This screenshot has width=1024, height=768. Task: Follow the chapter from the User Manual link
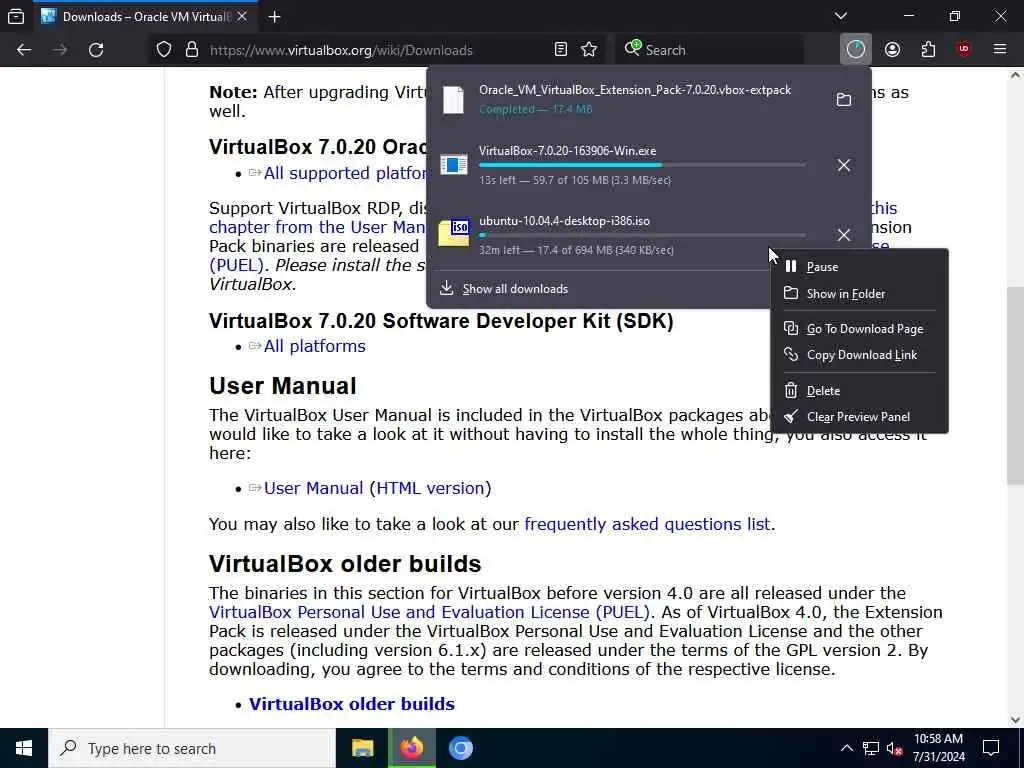click(317, 227)
